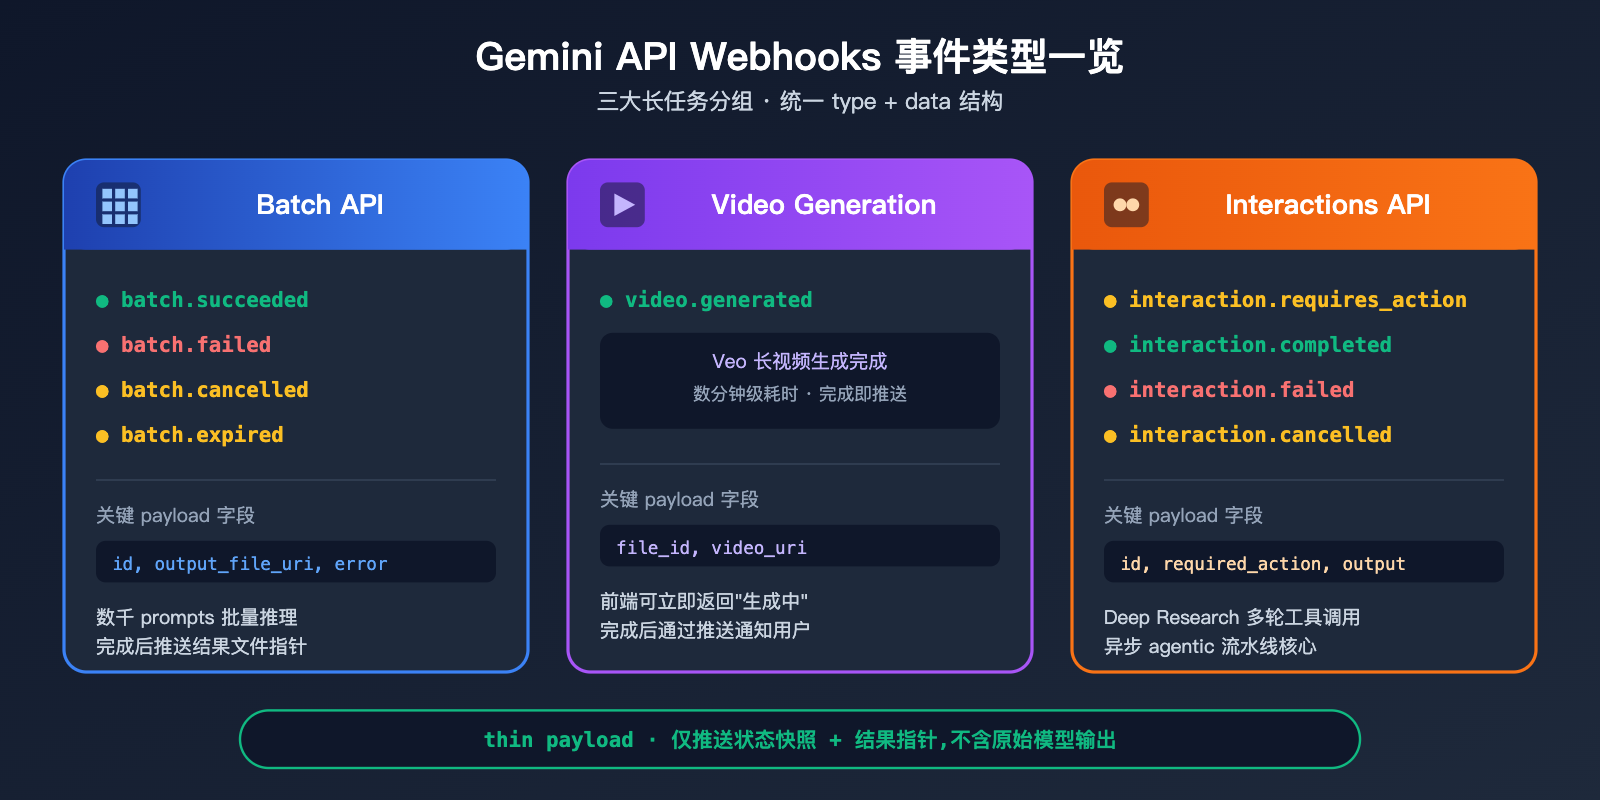Click the batch.cancelled event

tap(214, 390)
